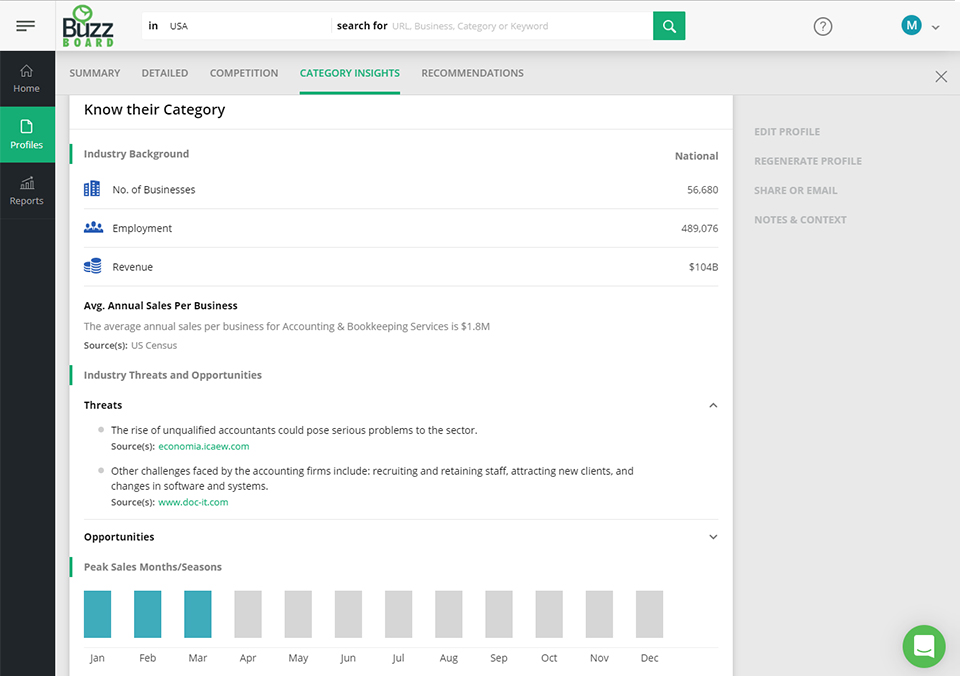Open the hamburger menu icon
The image size is (960, 676).
(25, 26)
